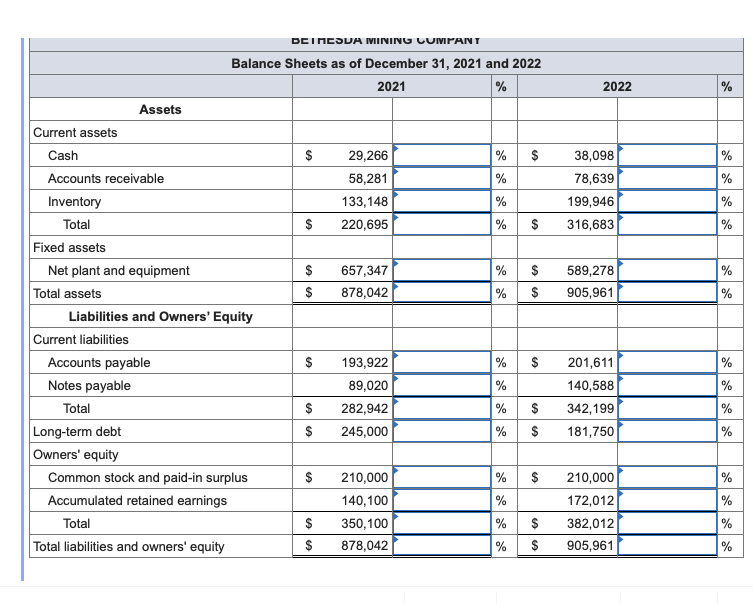Click 2021 Total assets percentage input
The image size is (753, 604).
coord(442,292)
